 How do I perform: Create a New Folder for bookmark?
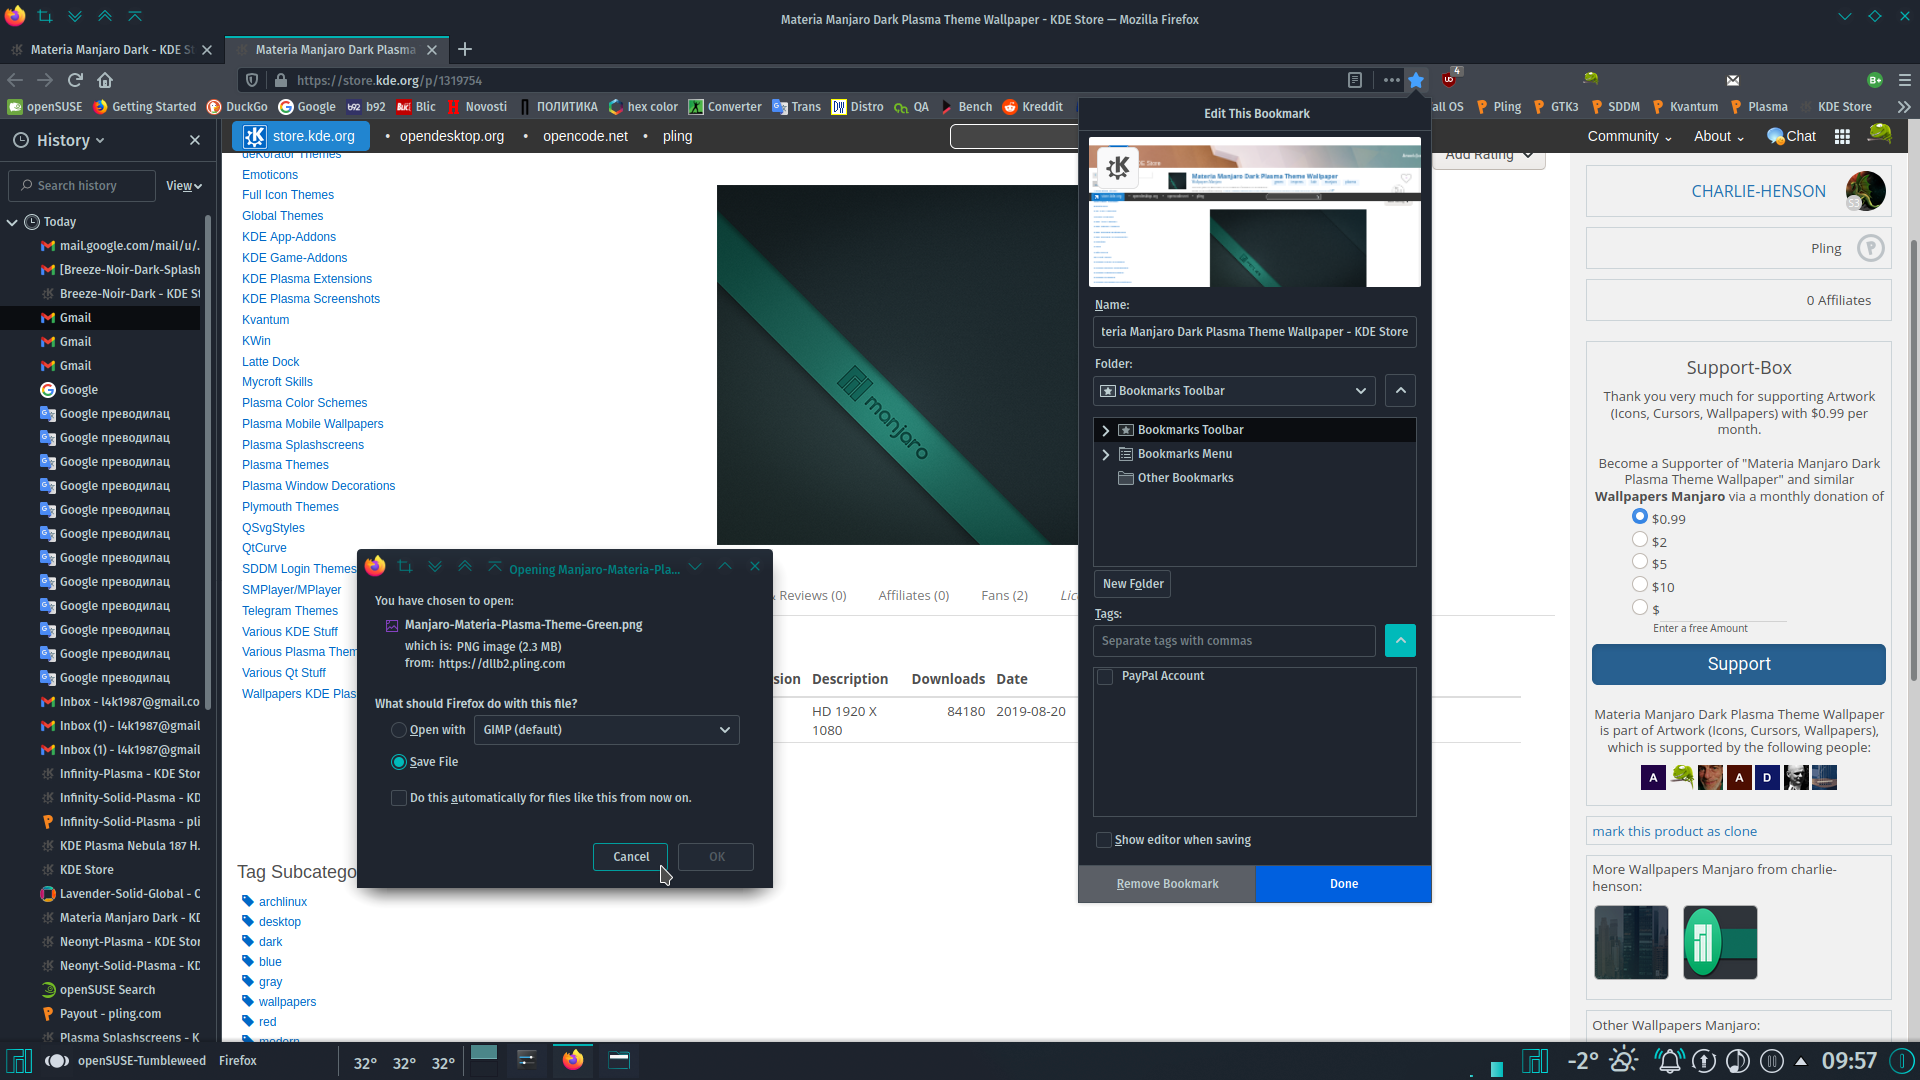coord(1133,584)
